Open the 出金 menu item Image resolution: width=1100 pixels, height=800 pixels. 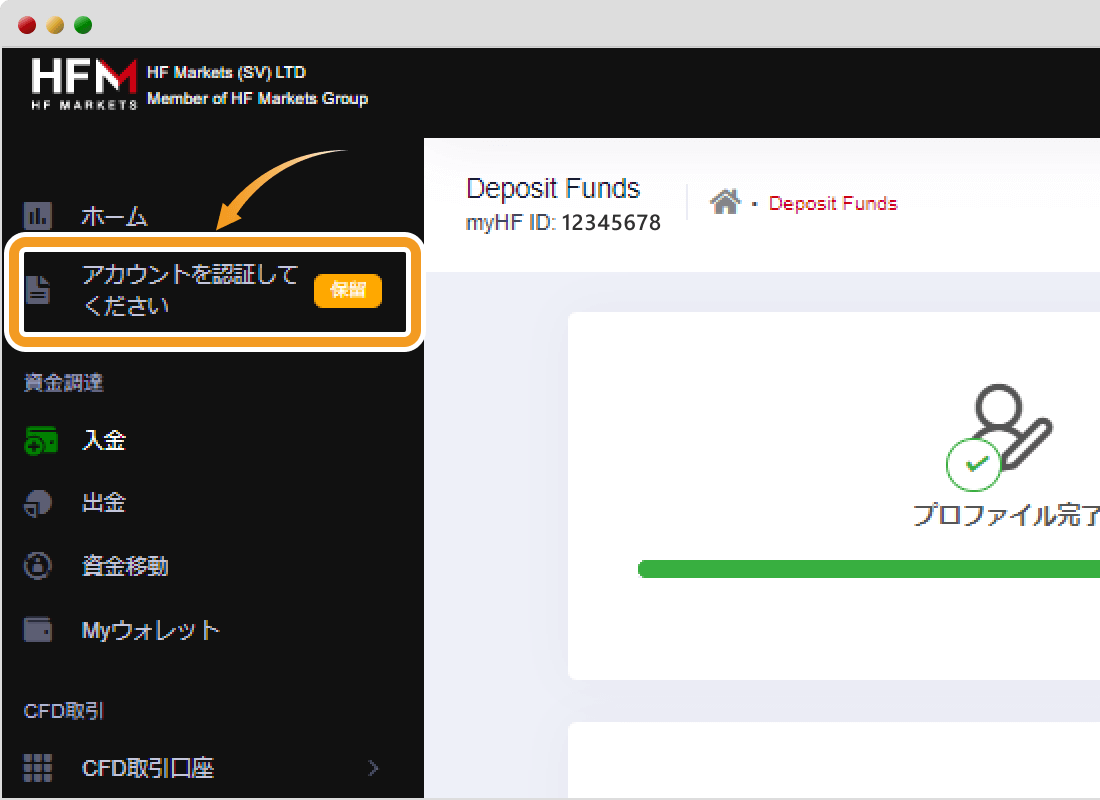tap(104, 503)
